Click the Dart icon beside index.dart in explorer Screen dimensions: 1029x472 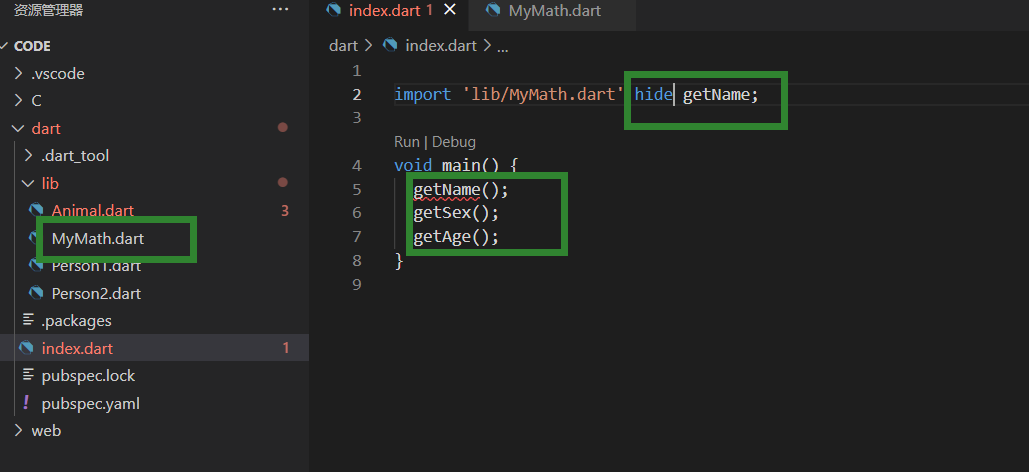click(26, 348)
